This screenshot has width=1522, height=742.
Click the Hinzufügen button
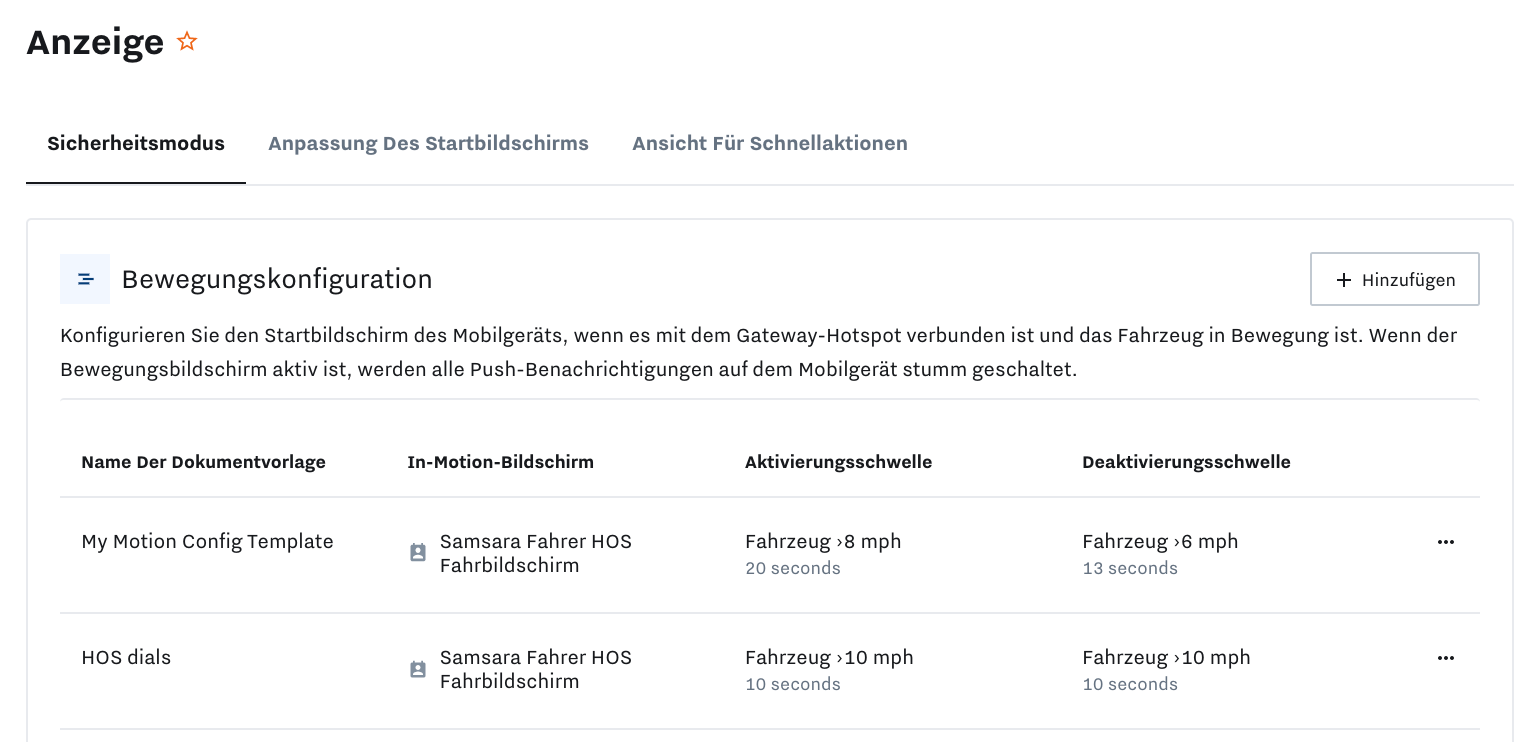1394,279
